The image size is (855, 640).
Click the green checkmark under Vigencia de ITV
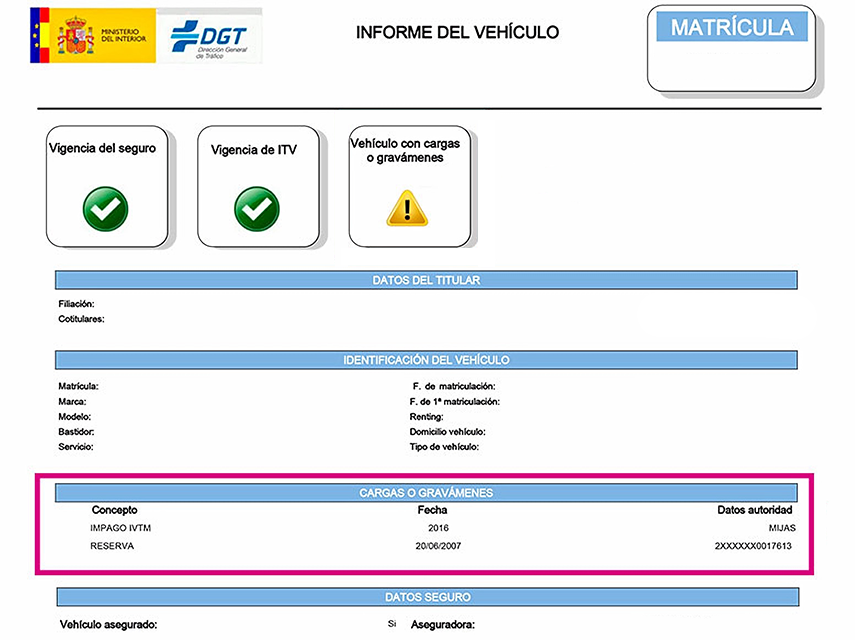click(256, 207)
